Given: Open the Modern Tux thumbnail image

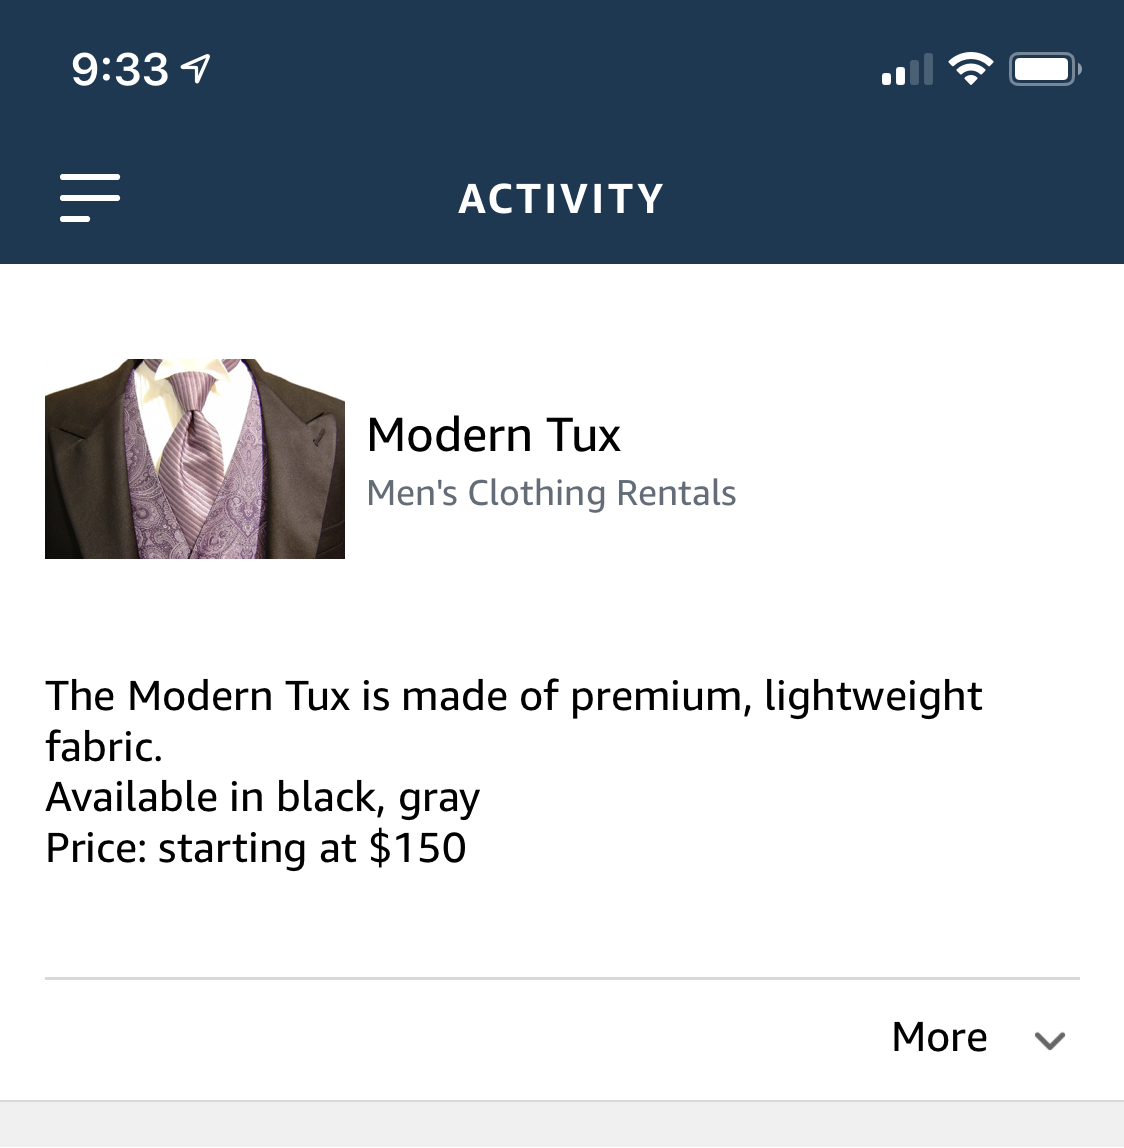Looking at the screenshot, I should (x=195, y=458).
